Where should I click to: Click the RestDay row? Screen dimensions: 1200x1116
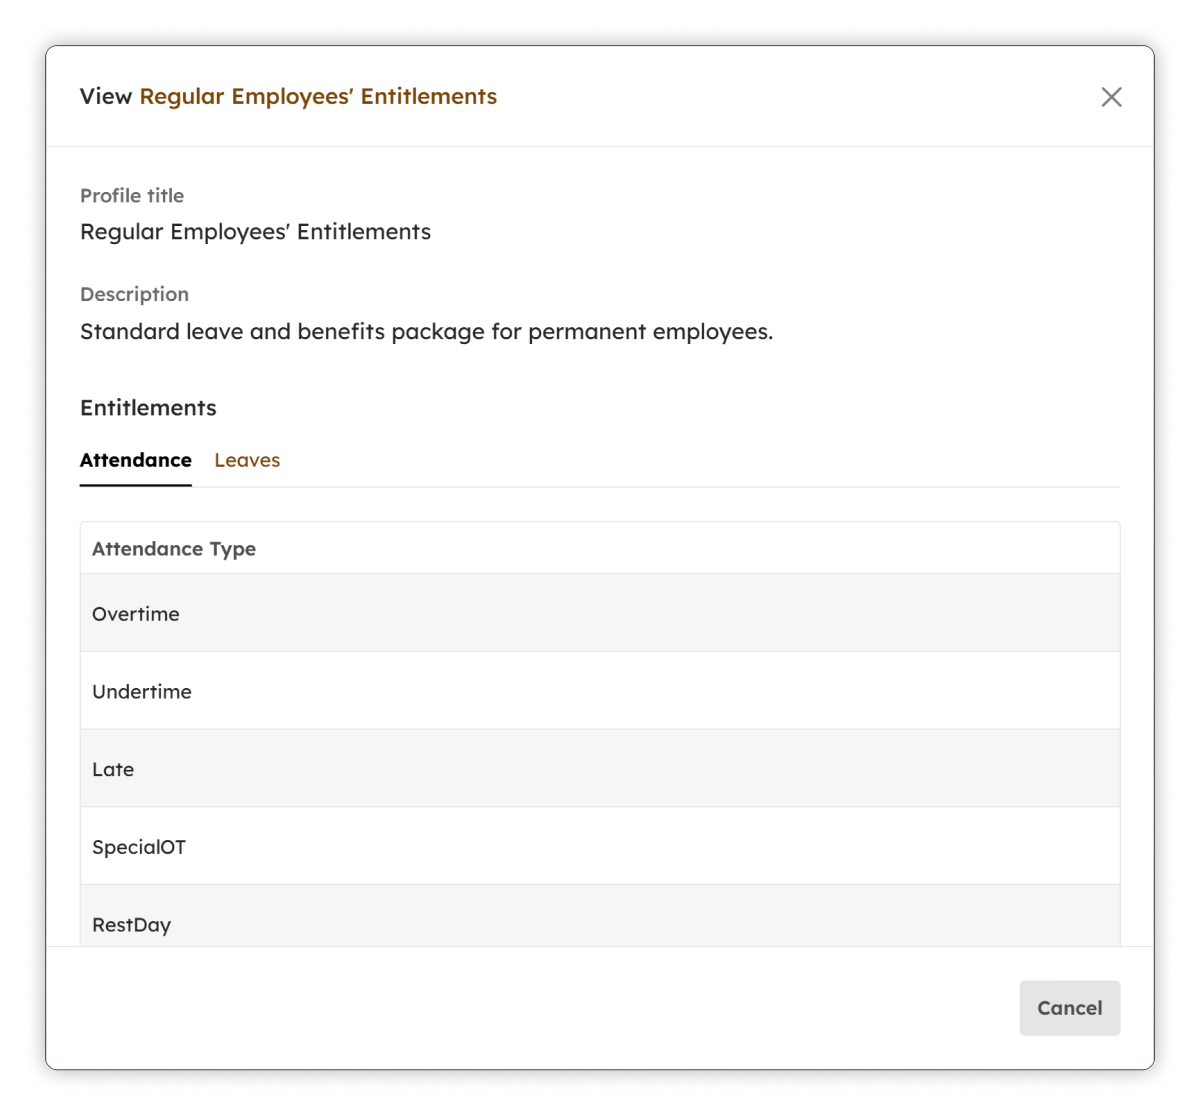(600, 916)
